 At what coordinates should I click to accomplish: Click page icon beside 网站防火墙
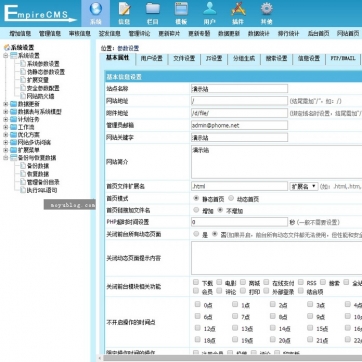tap(23, 96)
